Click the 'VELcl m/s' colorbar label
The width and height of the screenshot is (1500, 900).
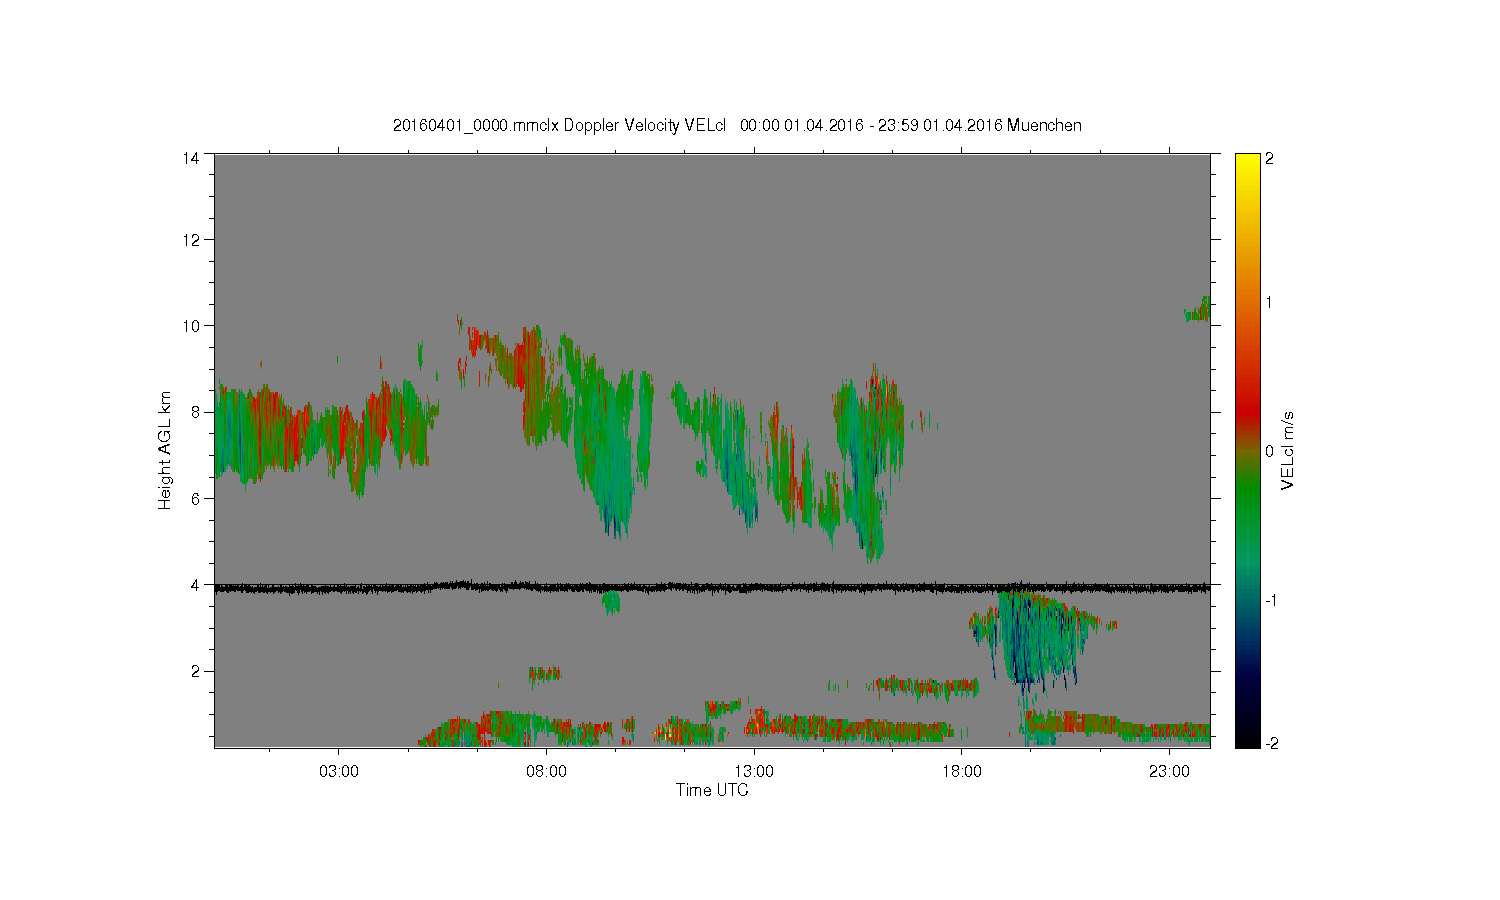[1288, 450]
